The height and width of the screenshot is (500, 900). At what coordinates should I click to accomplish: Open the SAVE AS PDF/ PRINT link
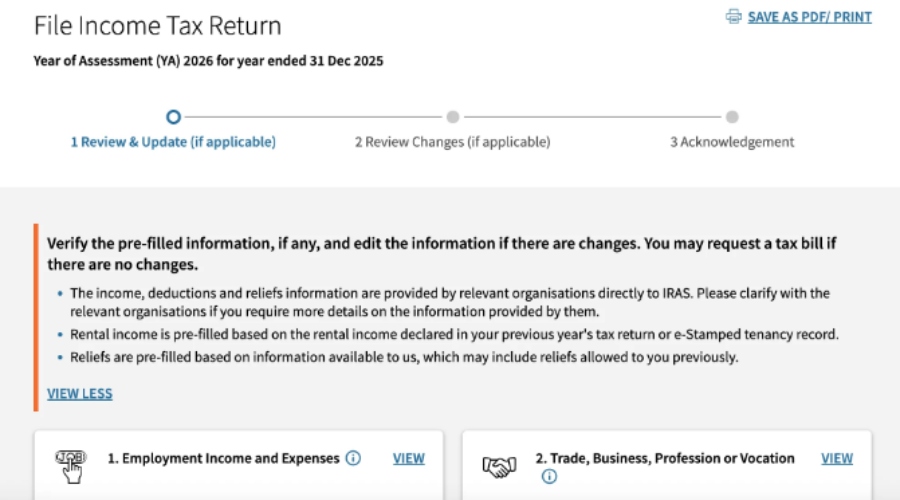809,17
